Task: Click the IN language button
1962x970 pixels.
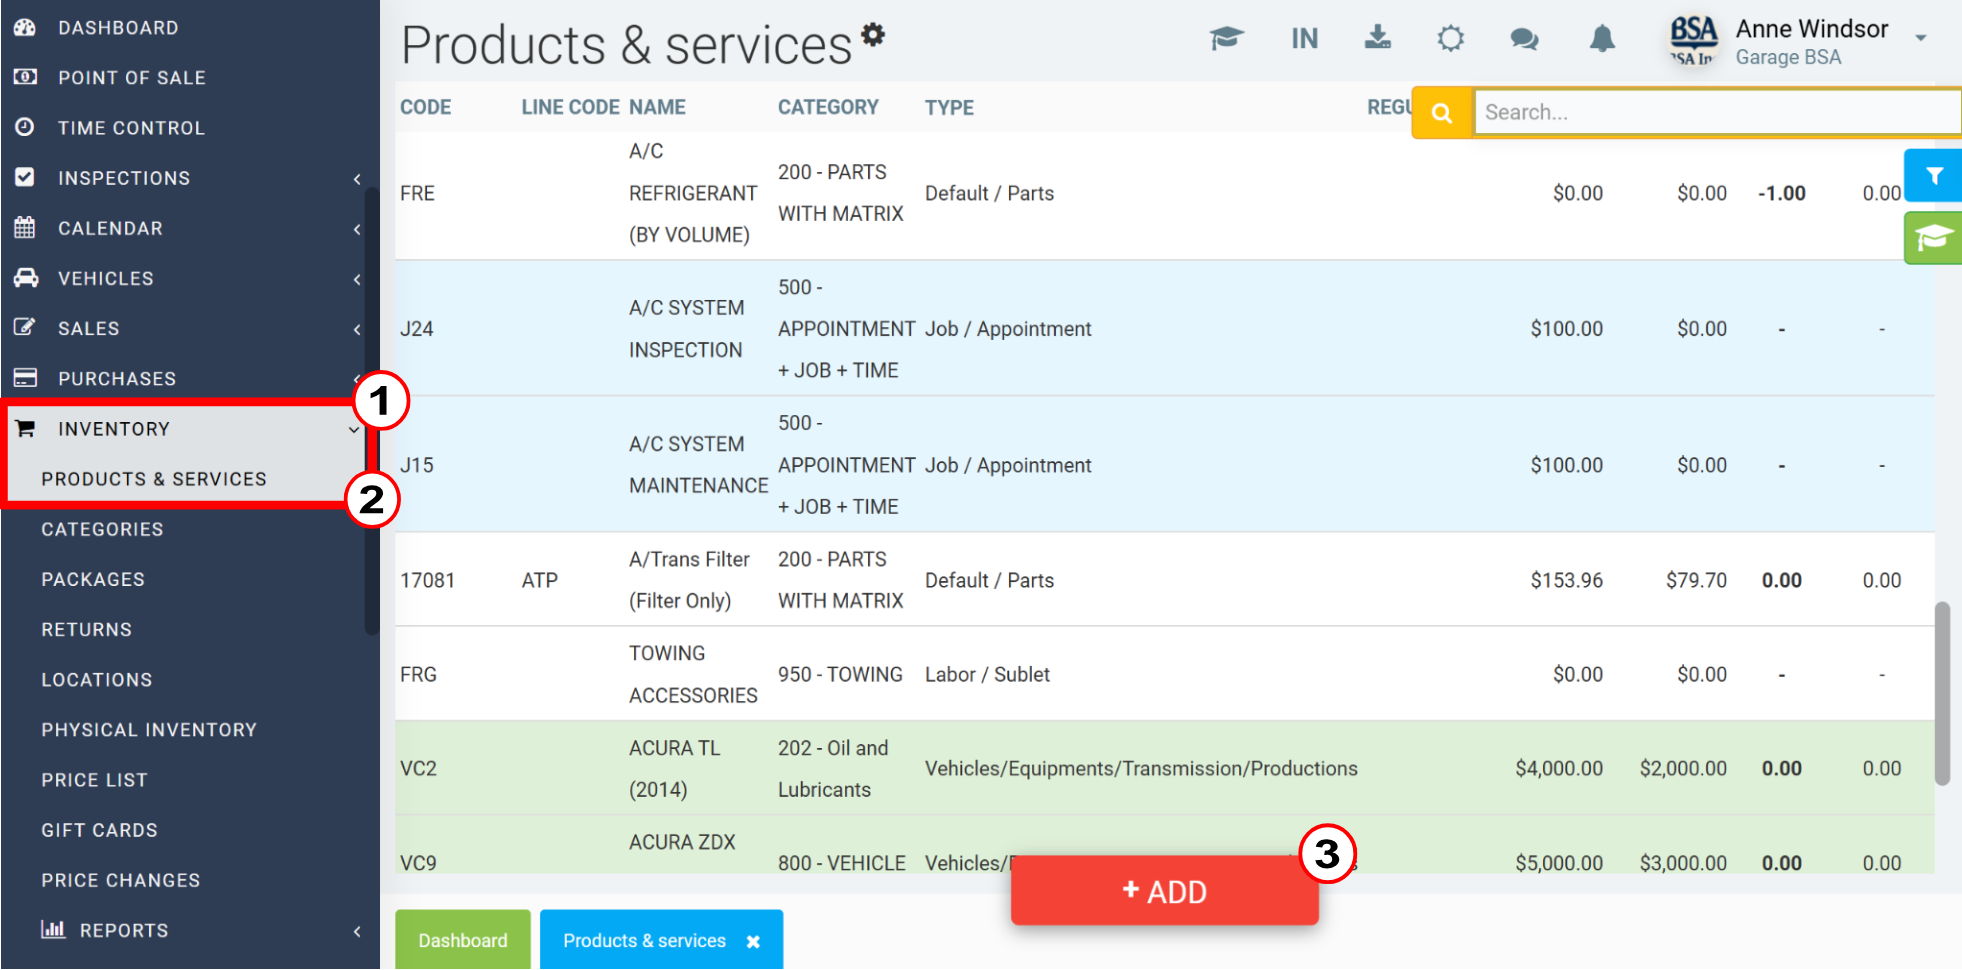Action: point(1304,39)
